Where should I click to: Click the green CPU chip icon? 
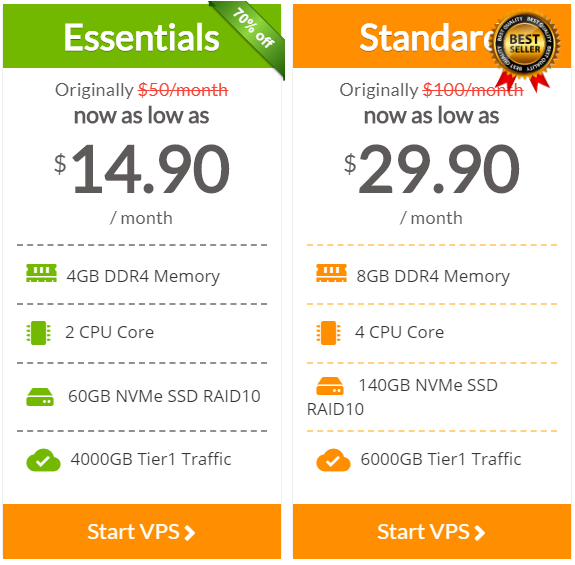[39, 333]
